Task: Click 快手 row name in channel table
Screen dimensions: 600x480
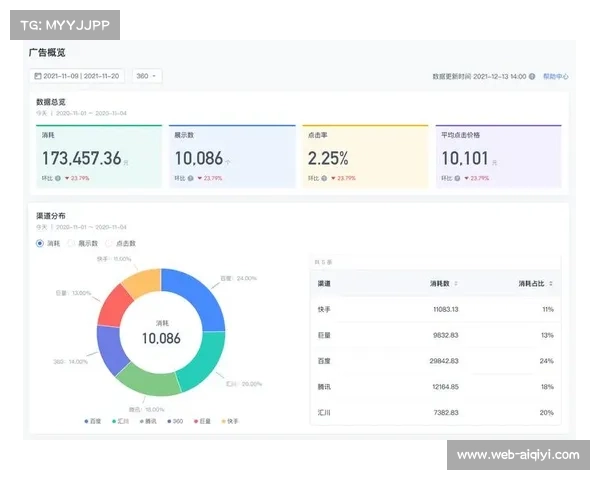Action: (324, 309)
